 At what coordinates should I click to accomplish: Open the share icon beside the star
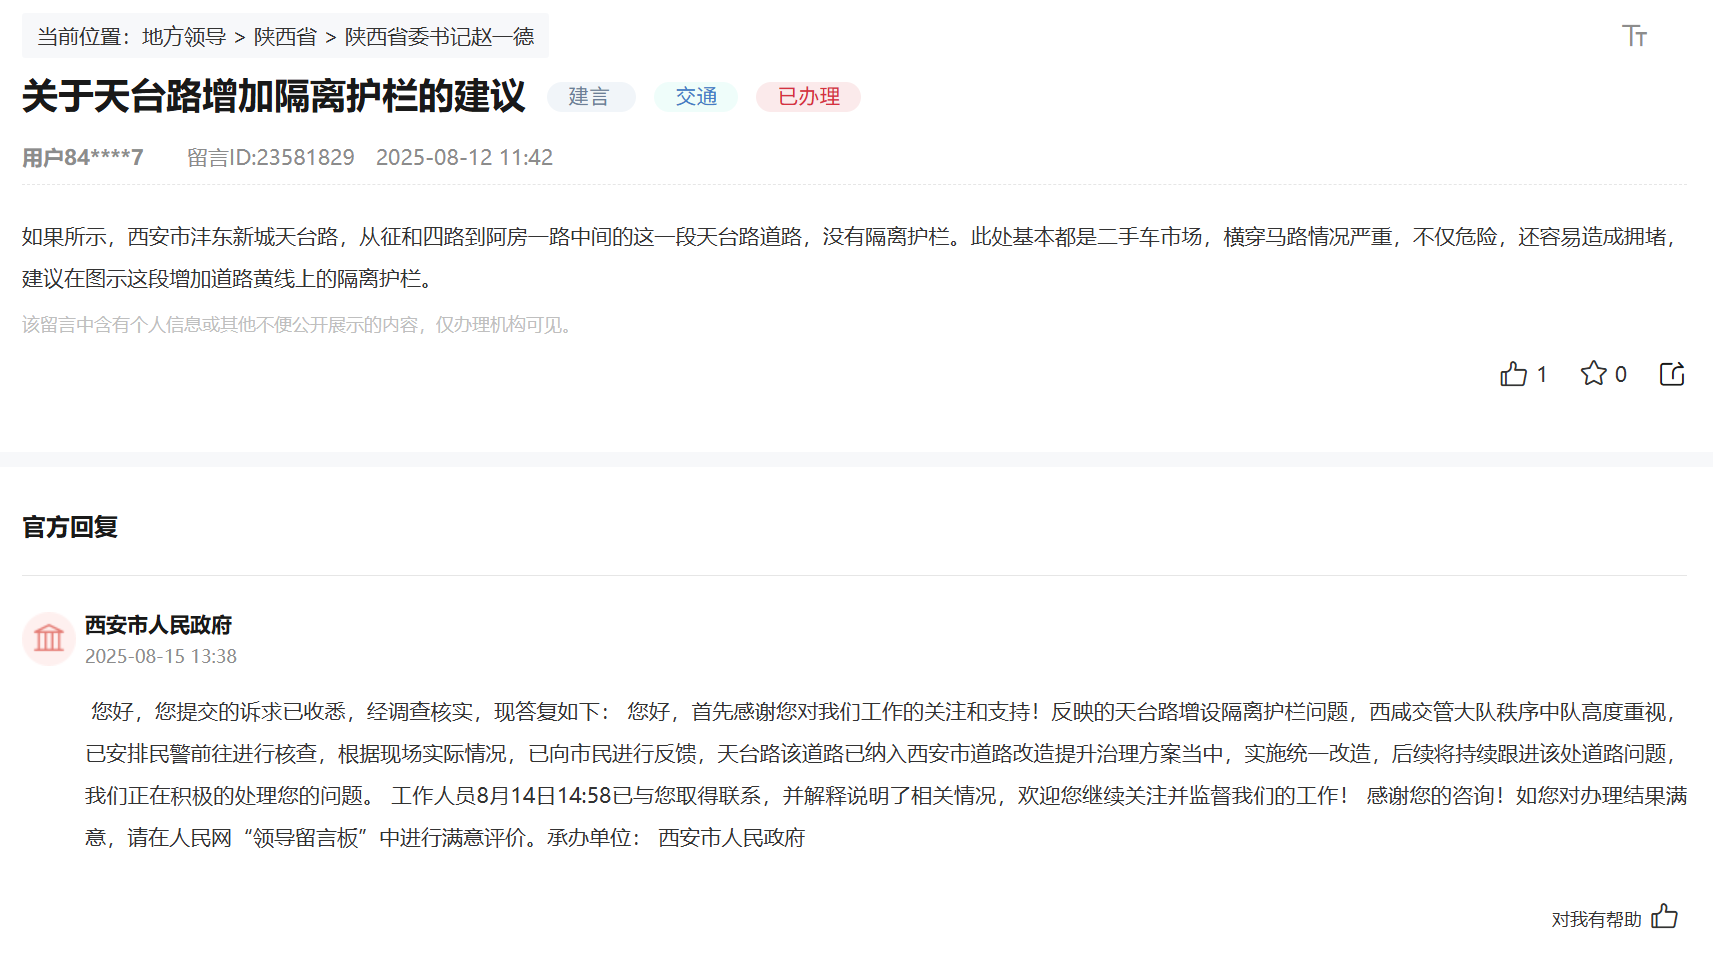[x=1672, y=373]
